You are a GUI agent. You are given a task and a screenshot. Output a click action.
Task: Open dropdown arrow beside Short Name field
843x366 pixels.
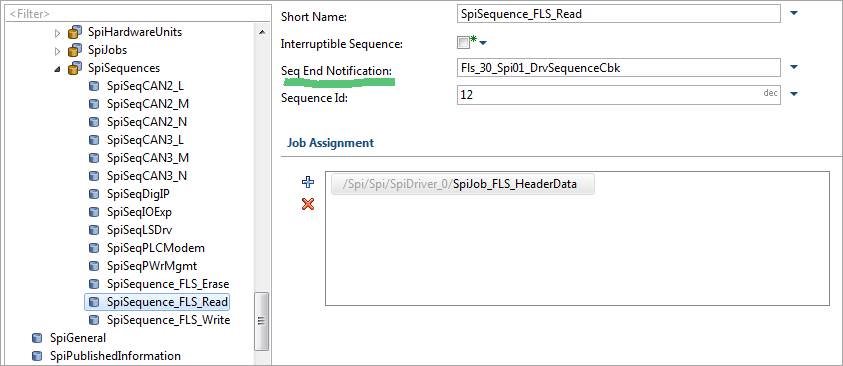[794, 13]
